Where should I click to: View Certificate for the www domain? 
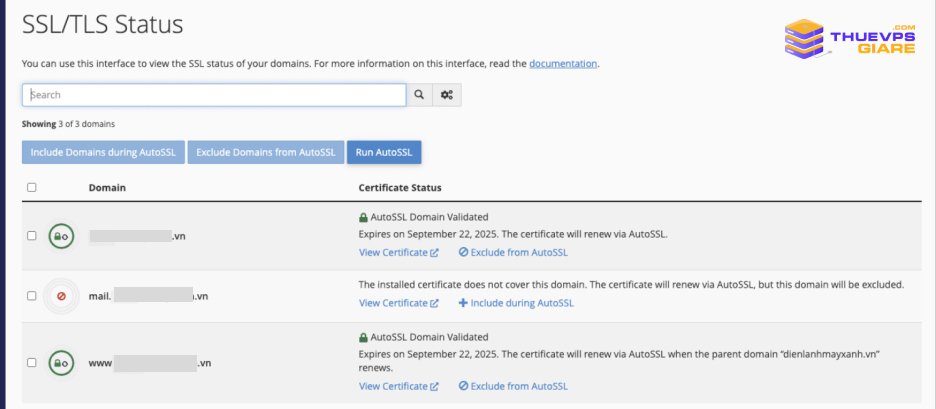click(x=399, y=386)
